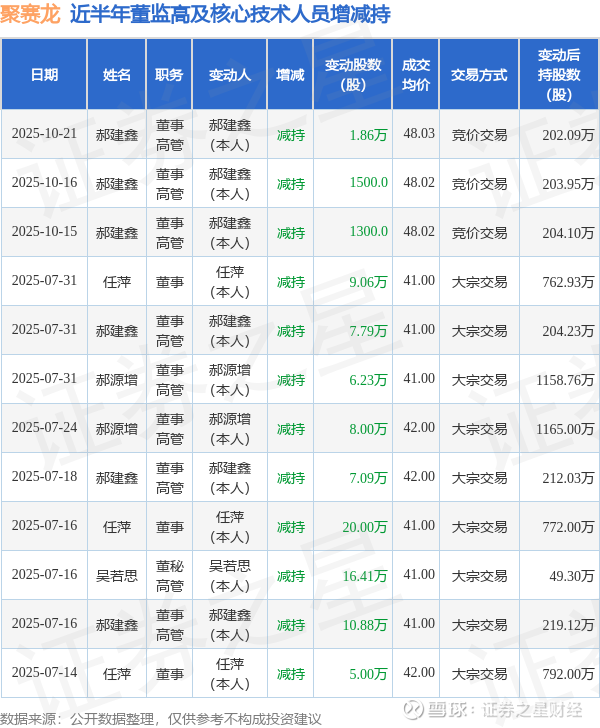Click the 8.00万 share change value
Screen dimensions: 600x728
pyautogui.click(x=368, y=429)
